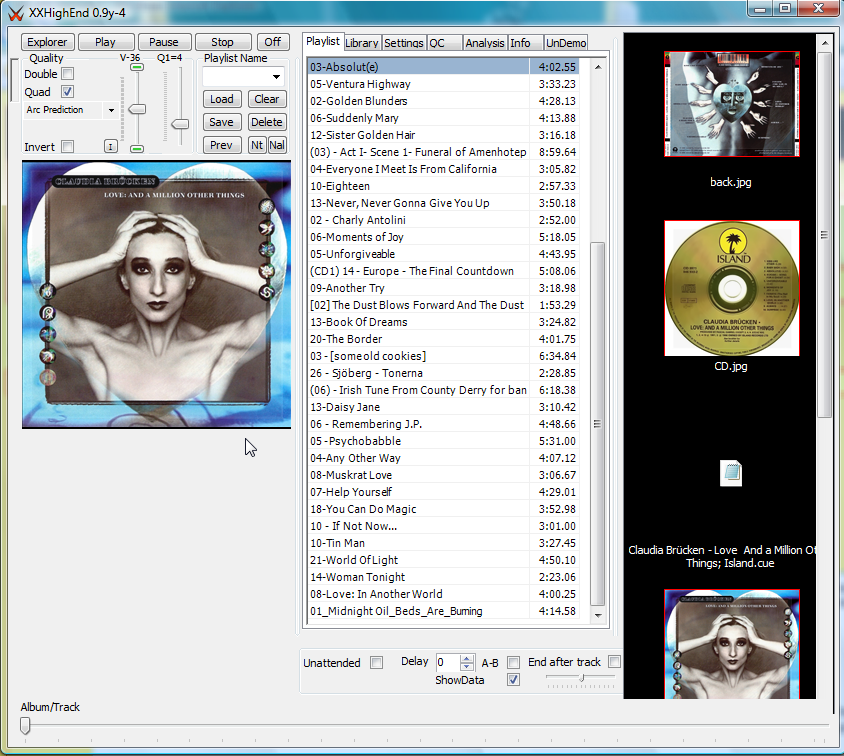Toggle the Unattended checkbox
This screenshot has width=844, height=756.
coord(377,662)
